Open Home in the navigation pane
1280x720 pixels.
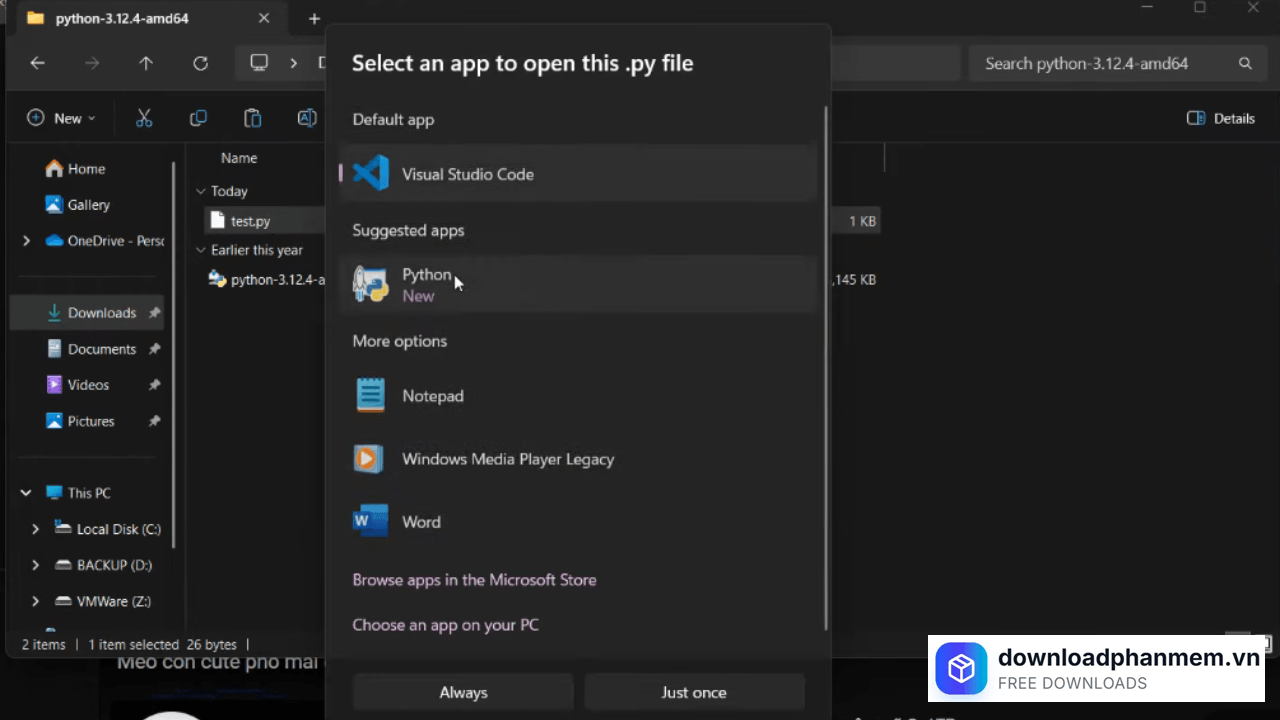point(75,169)
